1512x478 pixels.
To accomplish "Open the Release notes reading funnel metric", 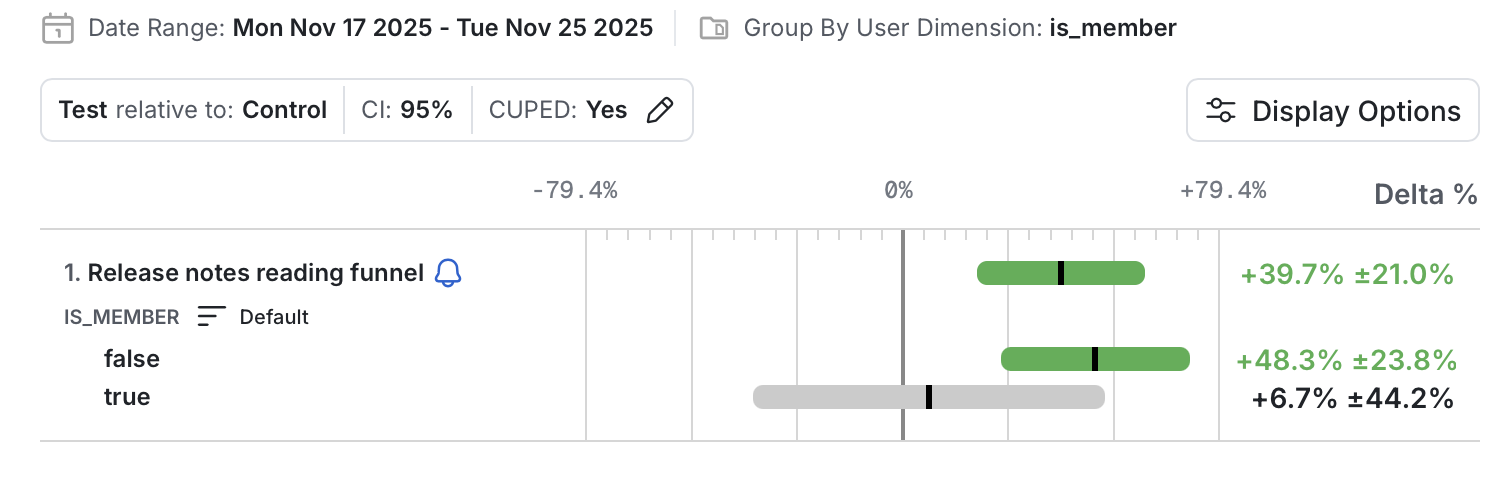I will click(x=255, y=272).
